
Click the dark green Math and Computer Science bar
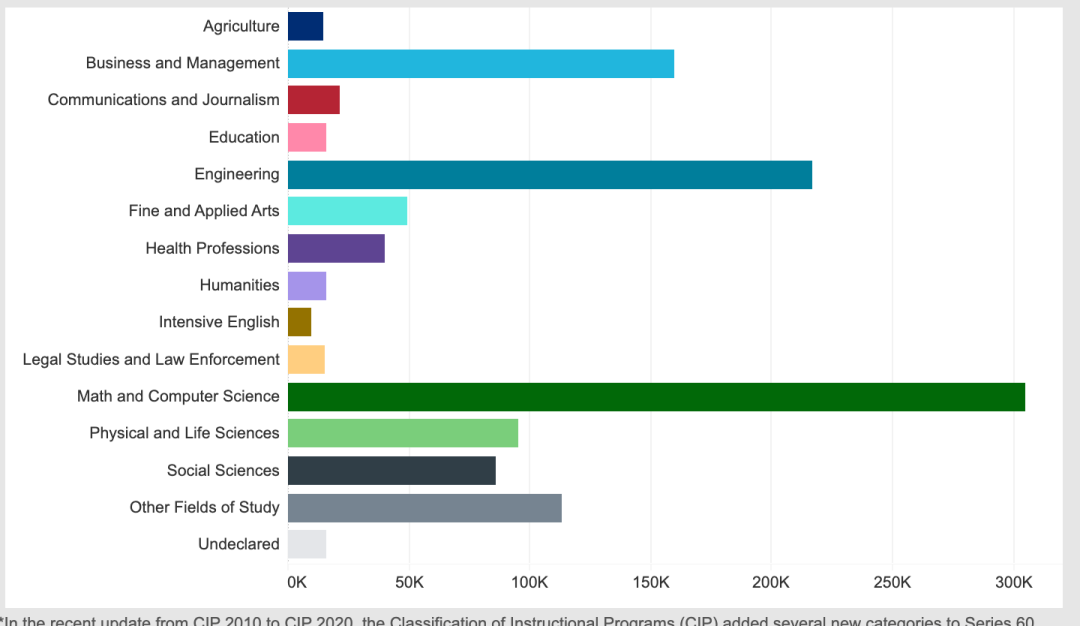(656, 397)
